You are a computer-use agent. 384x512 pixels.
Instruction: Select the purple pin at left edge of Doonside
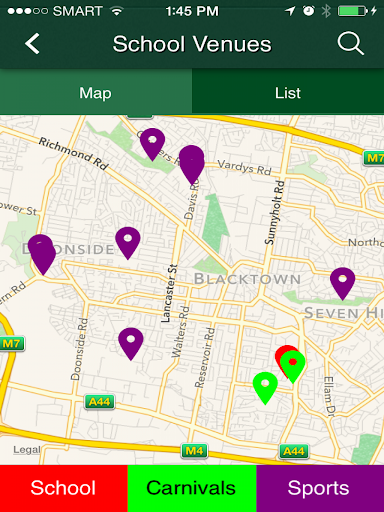click(x=42, y=254)
